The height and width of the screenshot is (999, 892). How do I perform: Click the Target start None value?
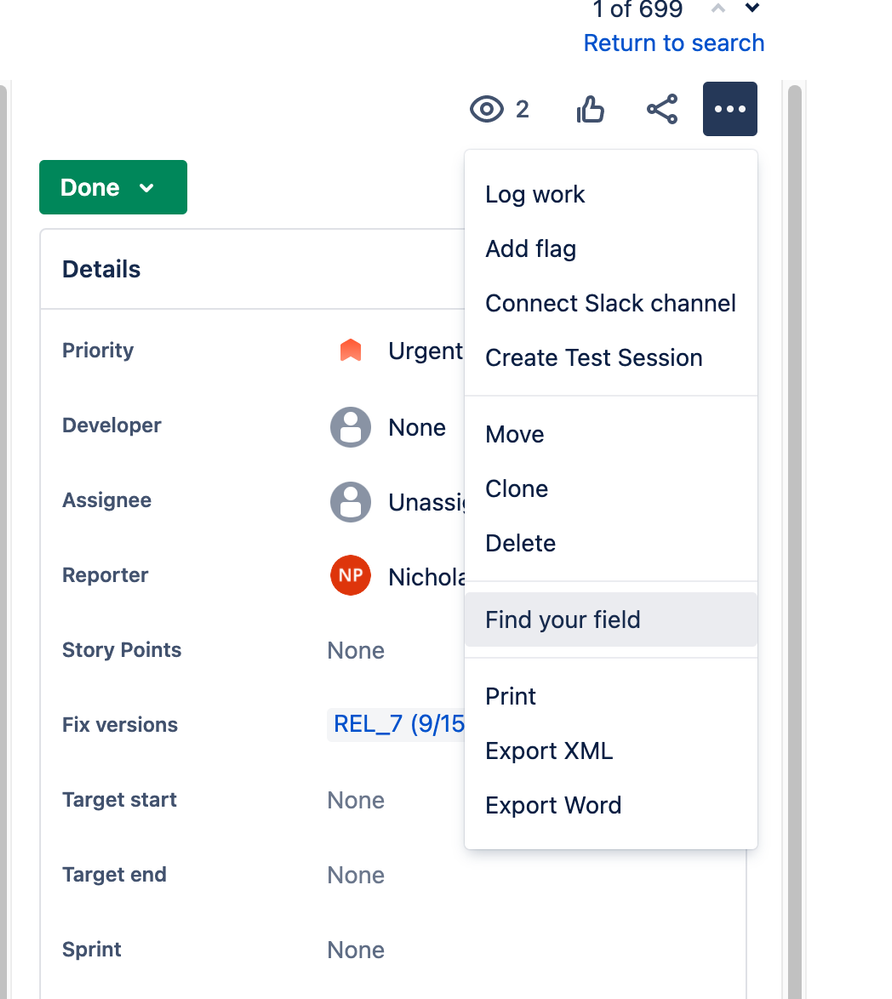[x=356, y=800]
